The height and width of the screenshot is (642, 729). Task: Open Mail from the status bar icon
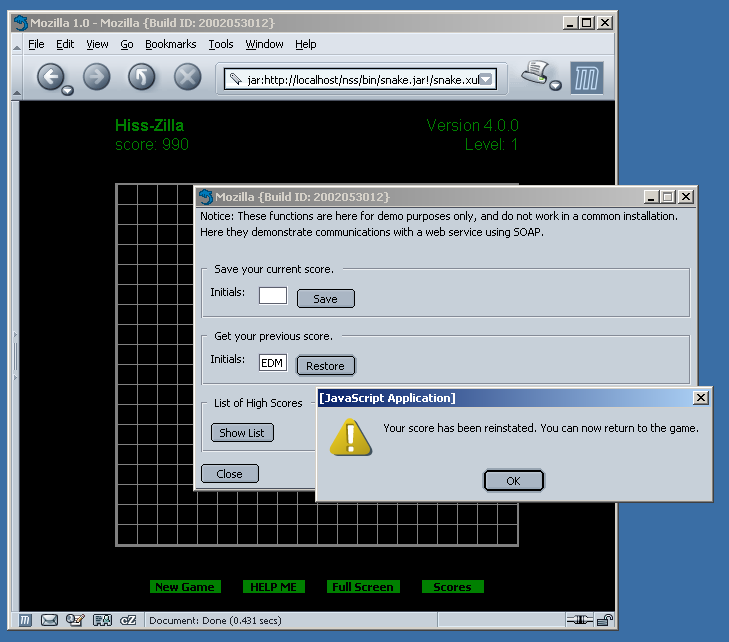coord(49,621)
